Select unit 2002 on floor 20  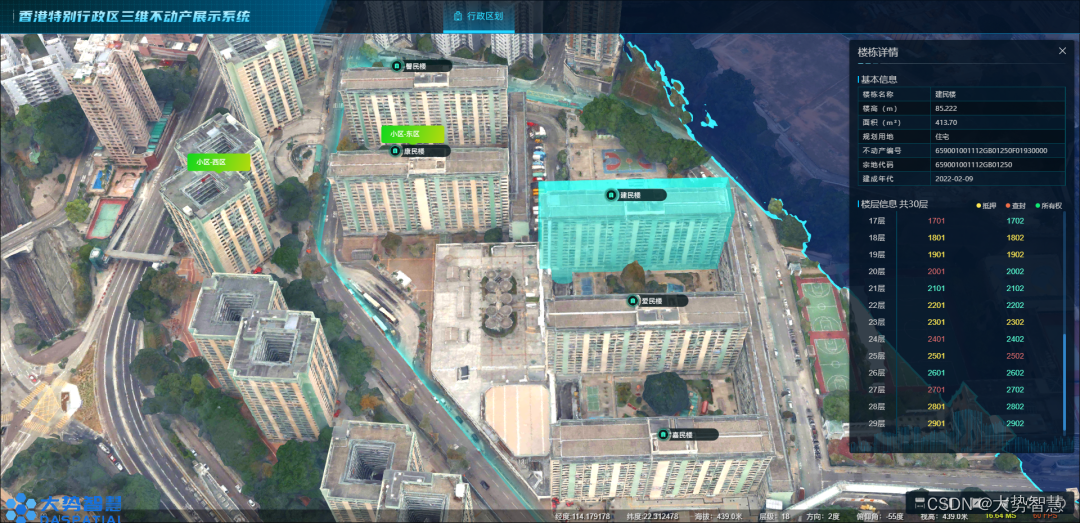(1015, 271)
